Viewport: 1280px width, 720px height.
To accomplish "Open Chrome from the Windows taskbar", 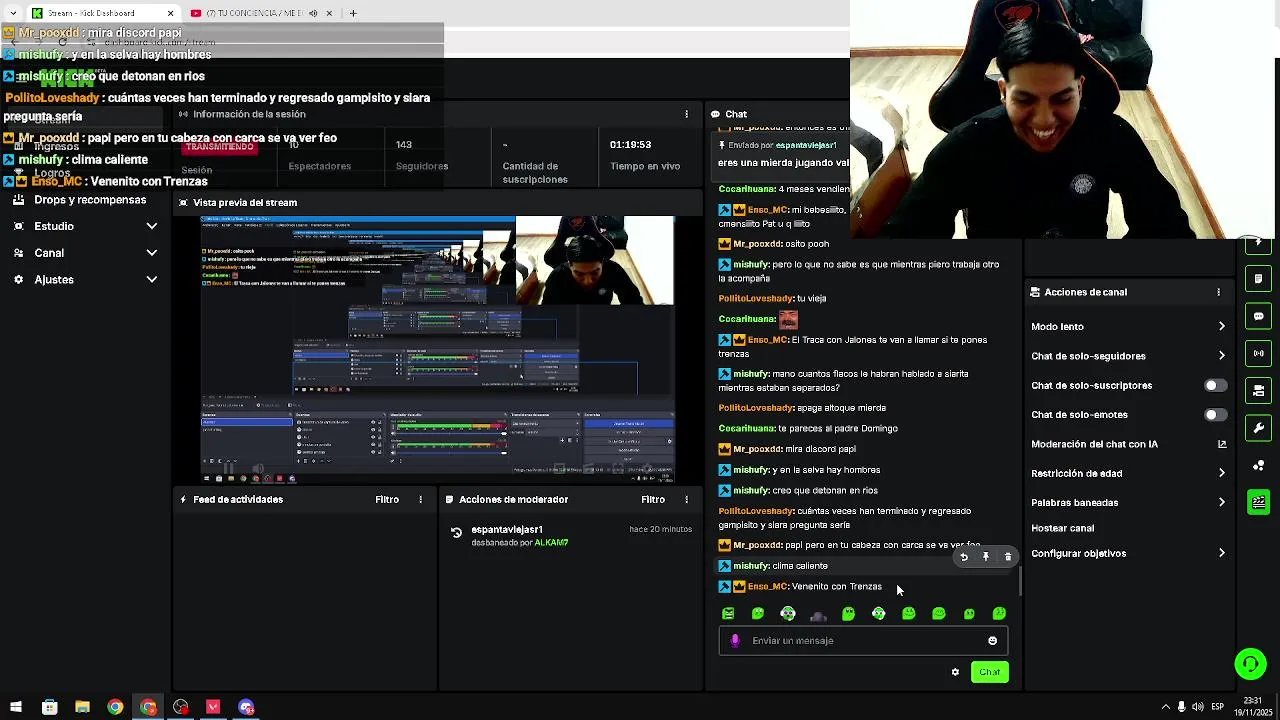I will coord(115,707).
